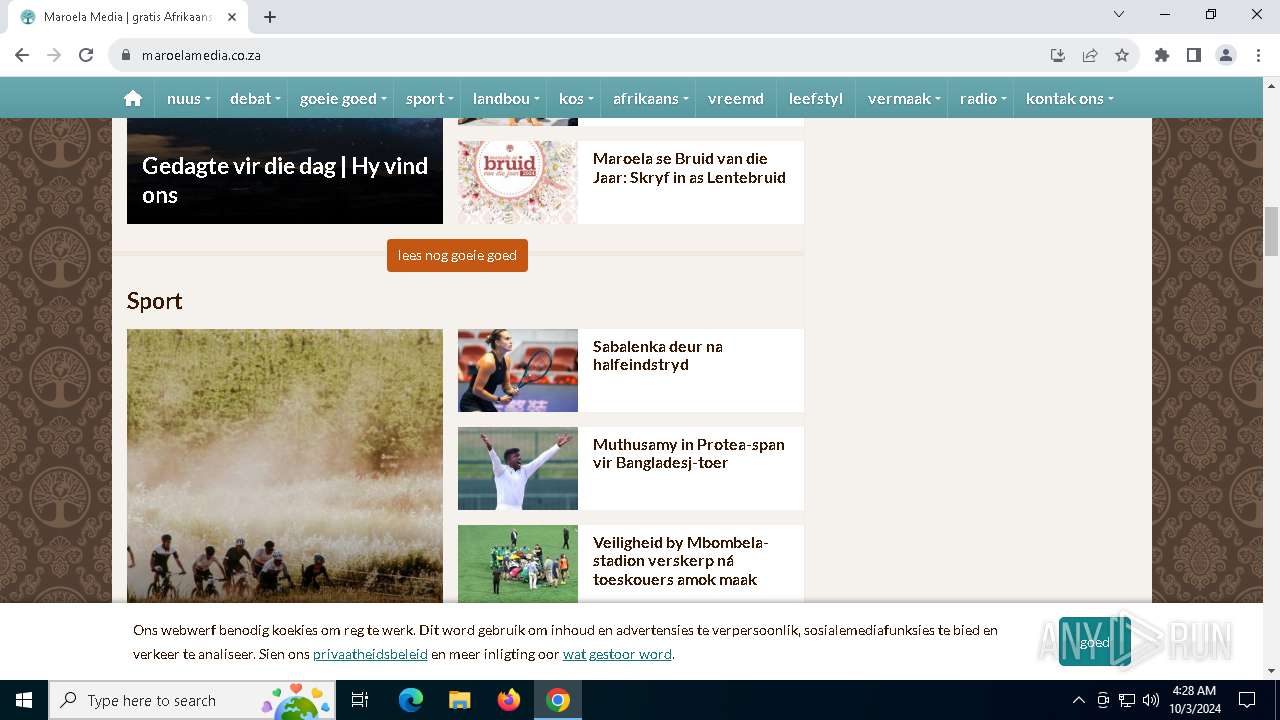Open Chrome profile avatar
The image size is (1280, 720).
coord(1226,55)
